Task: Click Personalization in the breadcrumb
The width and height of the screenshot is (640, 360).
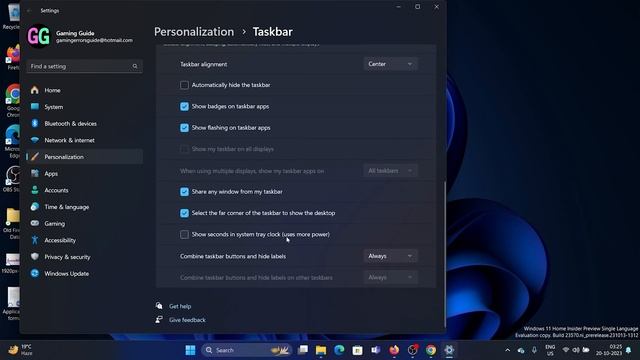Action: click(194, 31)
